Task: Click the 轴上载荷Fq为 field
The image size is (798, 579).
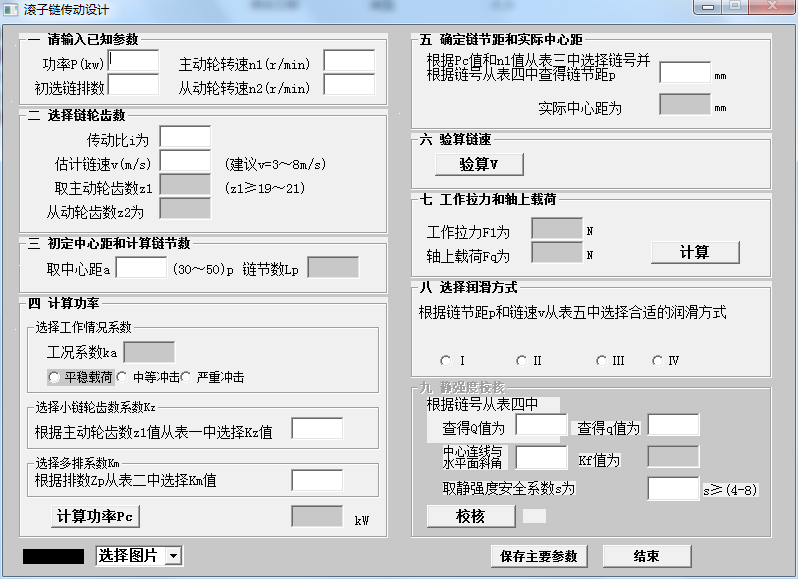Action: coord(557,252)
